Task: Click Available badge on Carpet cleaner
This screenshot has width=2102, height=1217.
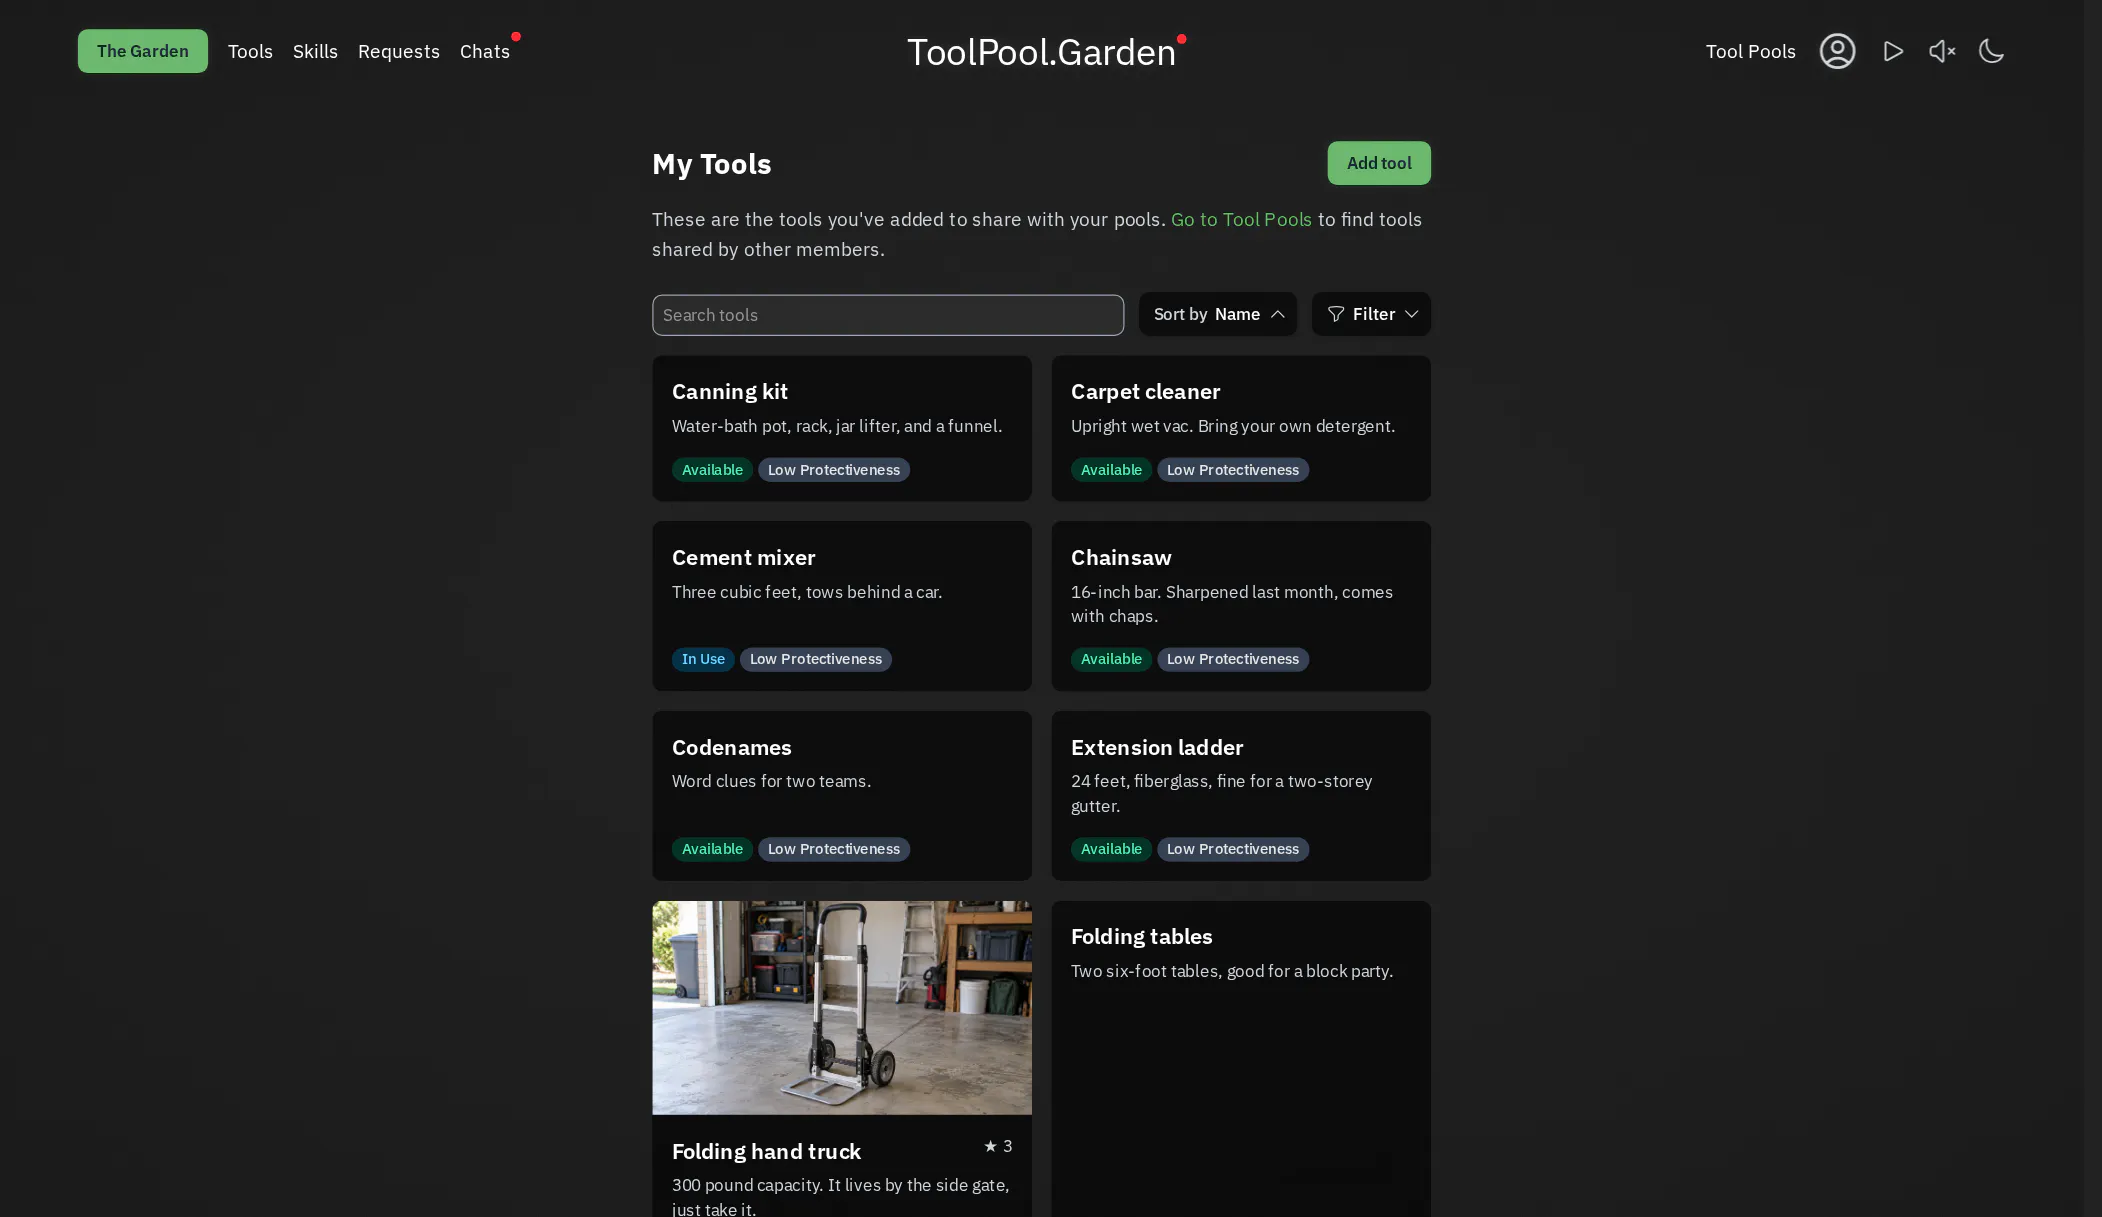Action: click(1111, 470)
